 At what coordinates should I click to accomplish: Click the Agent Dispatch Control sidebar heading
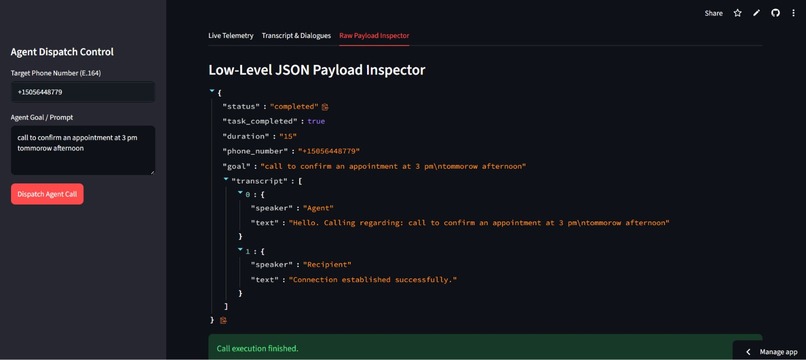pos(62,52)
